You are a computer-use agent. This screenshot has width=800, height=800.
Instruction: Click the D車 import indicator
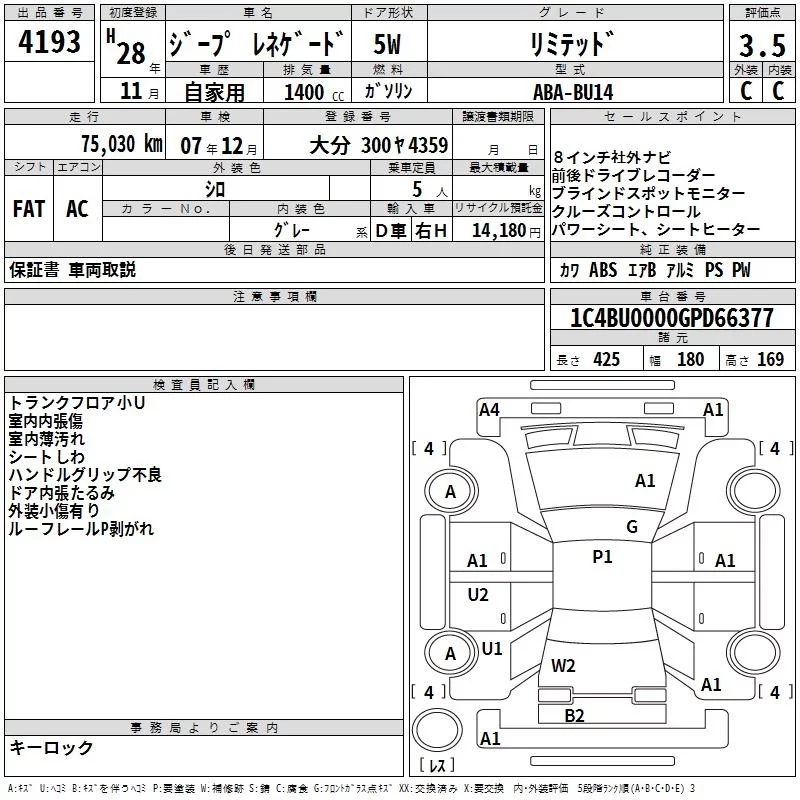click(x=391, y=231)
